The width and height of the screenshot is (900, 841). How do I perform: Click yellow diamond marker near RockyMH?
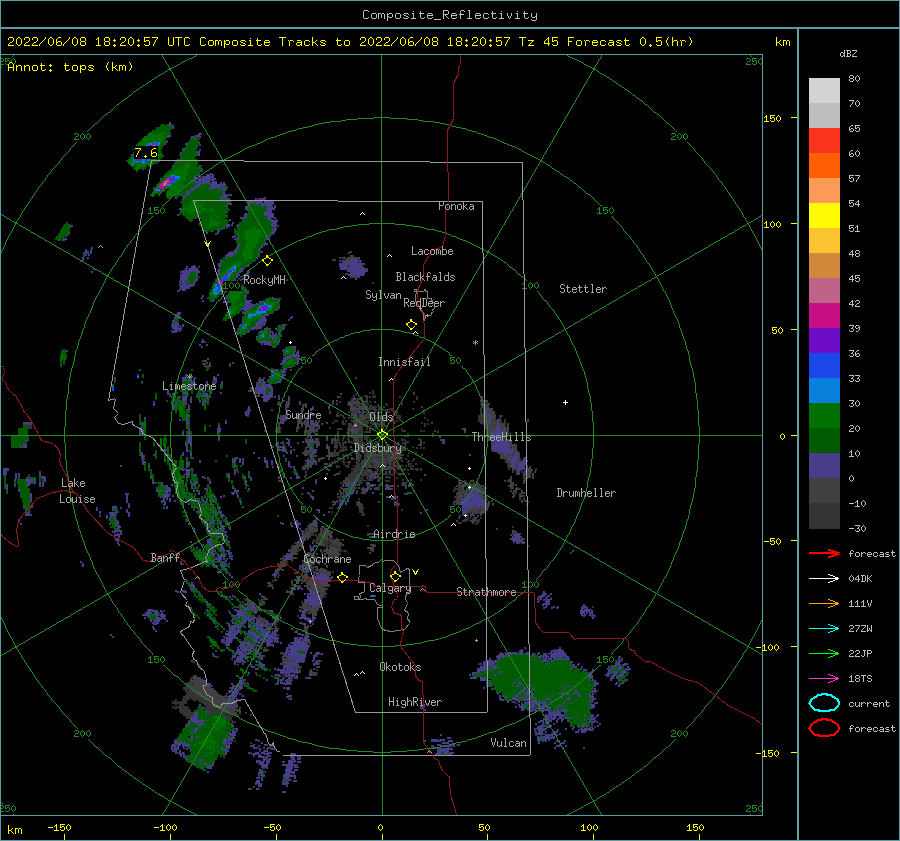click(267, 261)
